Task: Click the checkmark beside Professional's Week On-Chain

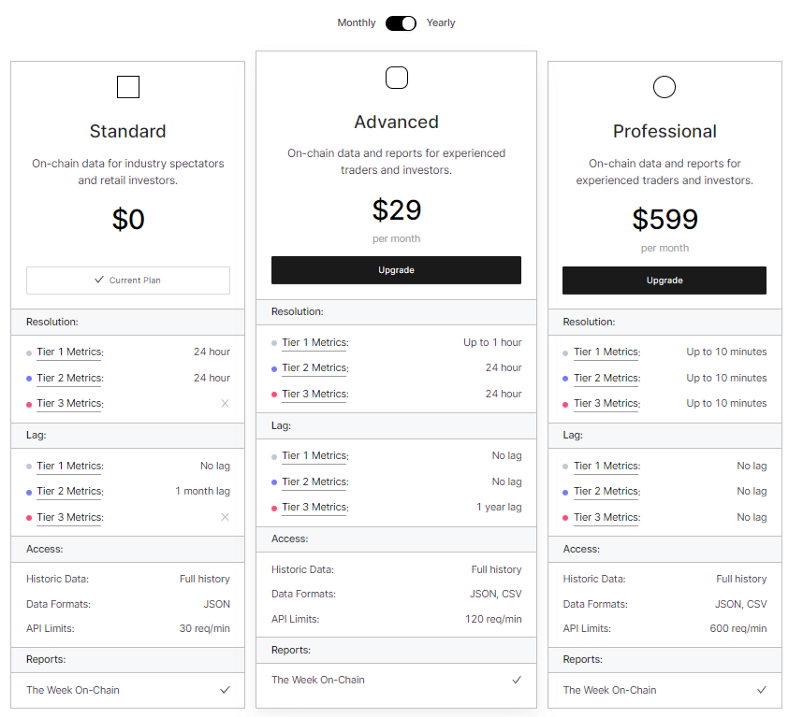Action: click(x=762, y=690)
